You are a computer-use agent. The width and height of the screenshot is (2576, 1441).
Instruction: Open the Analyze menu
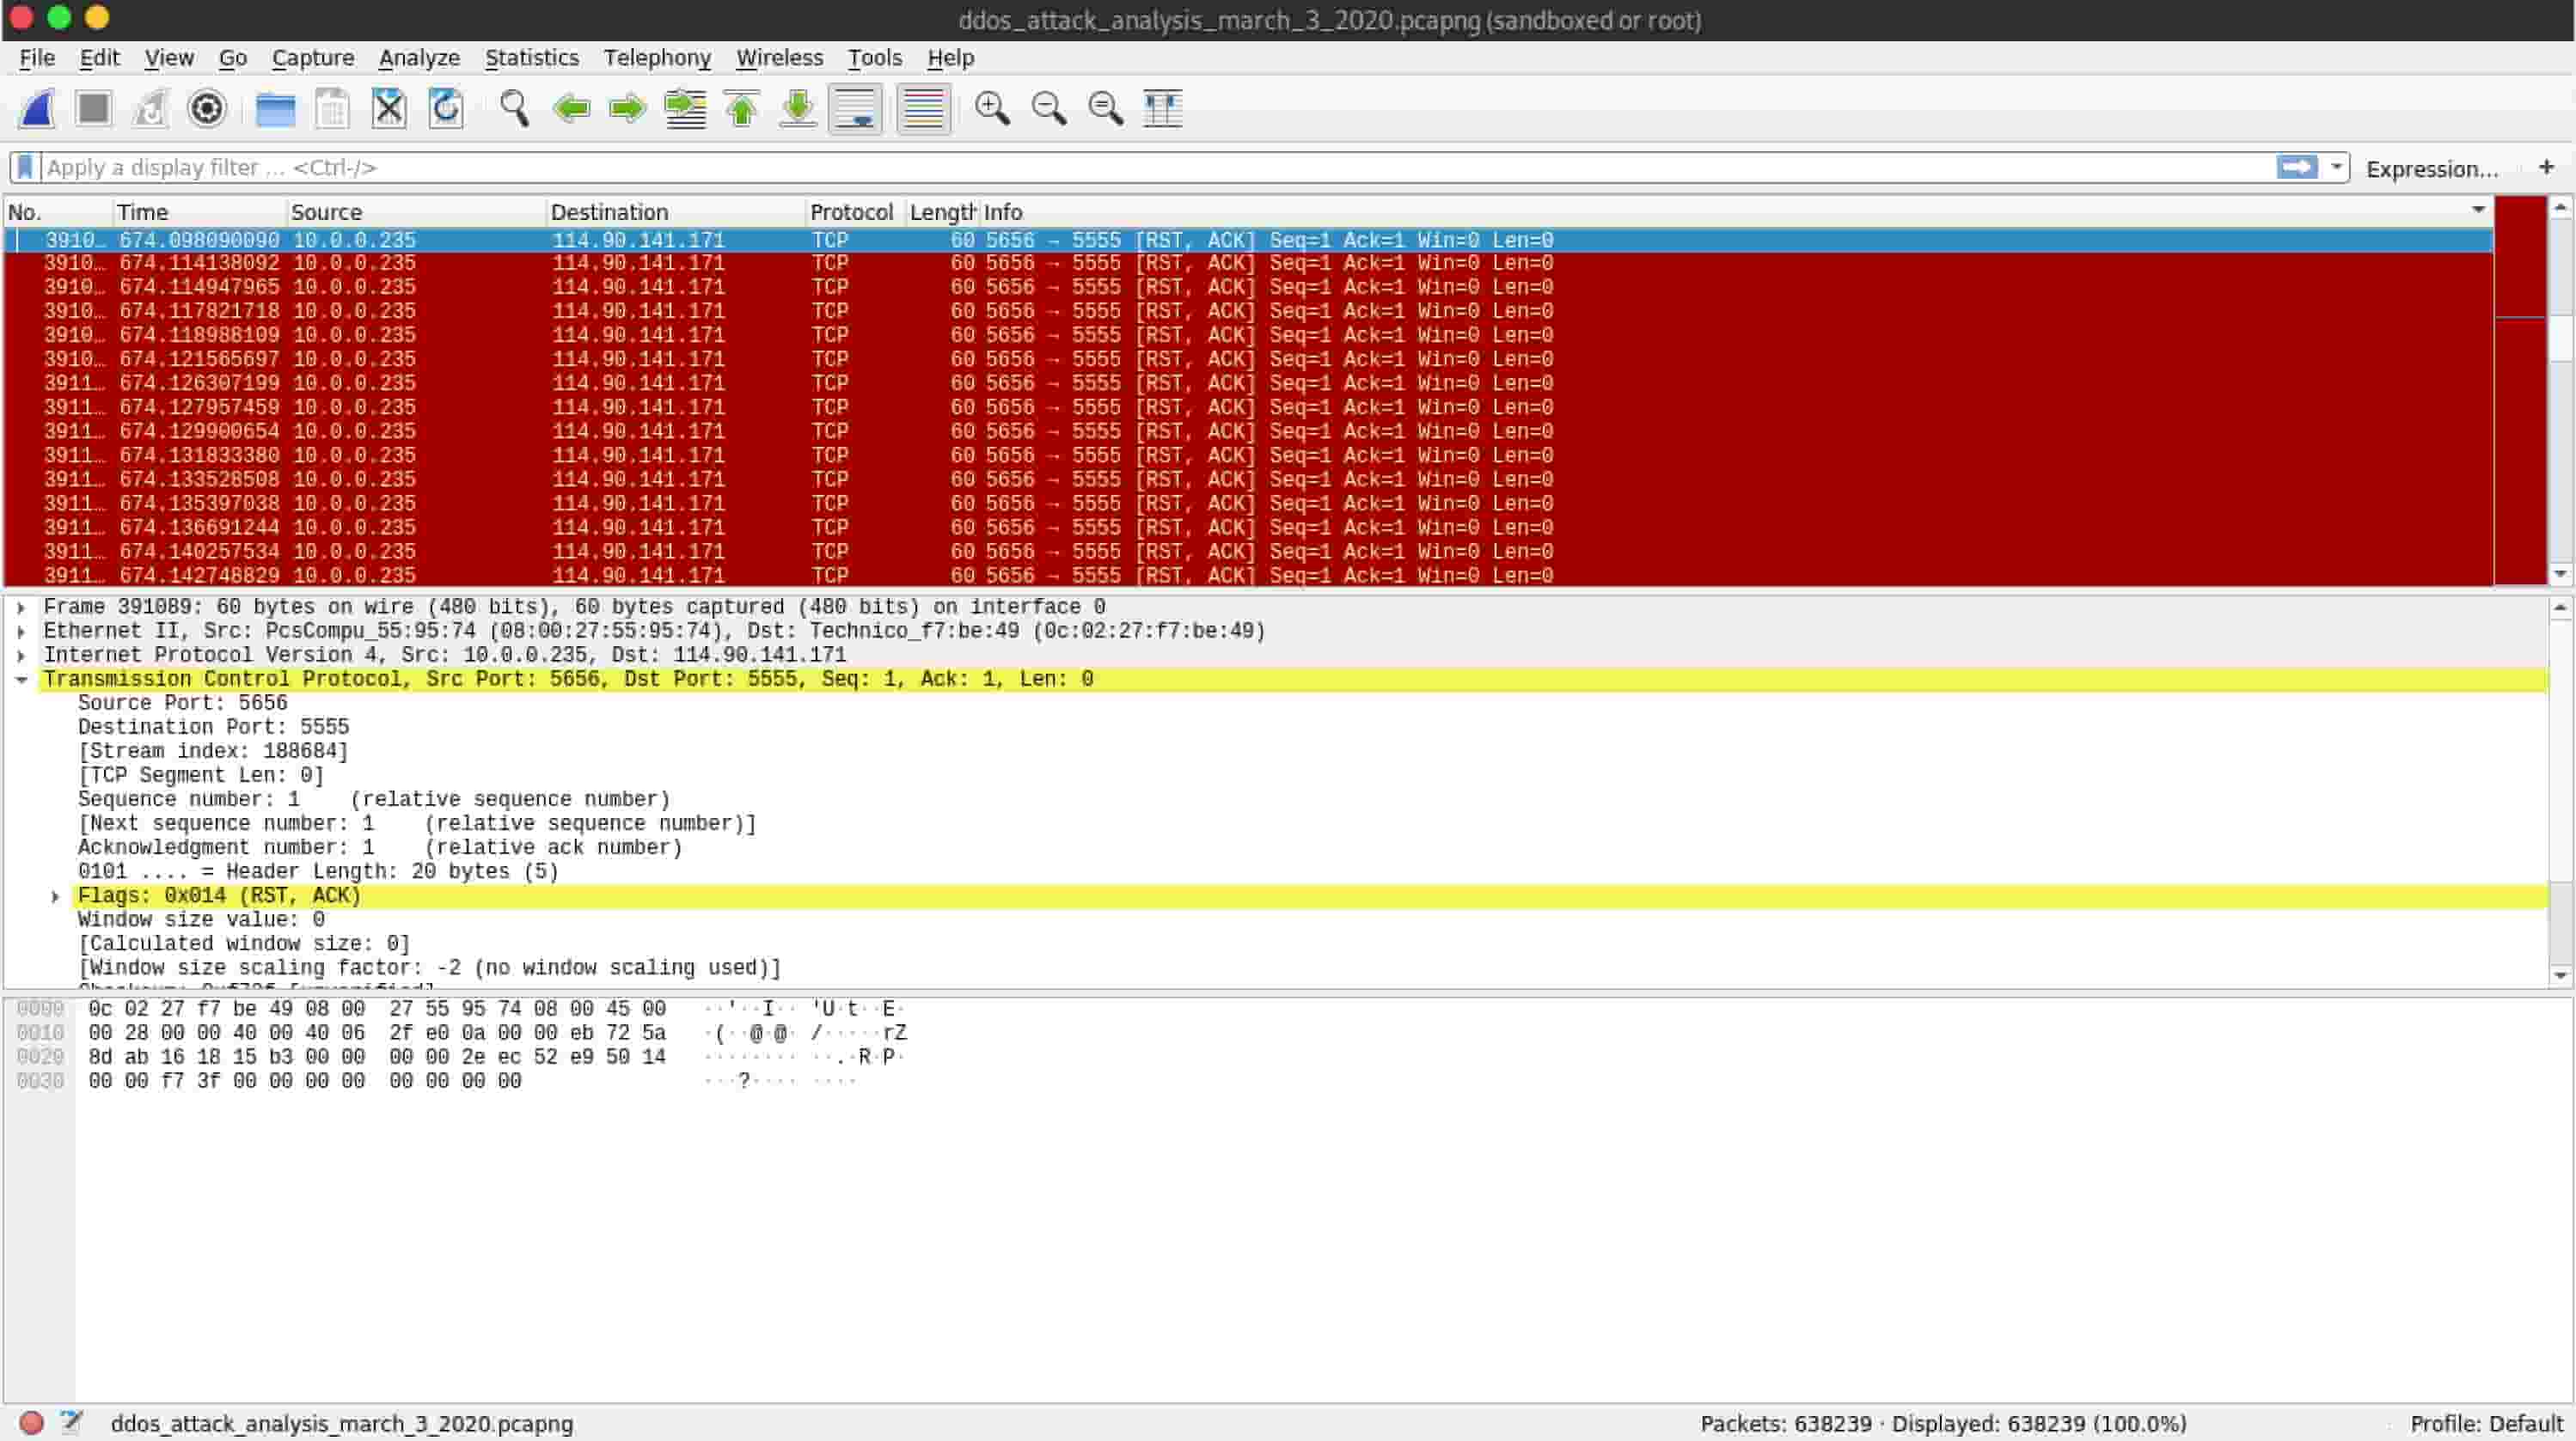419,58
